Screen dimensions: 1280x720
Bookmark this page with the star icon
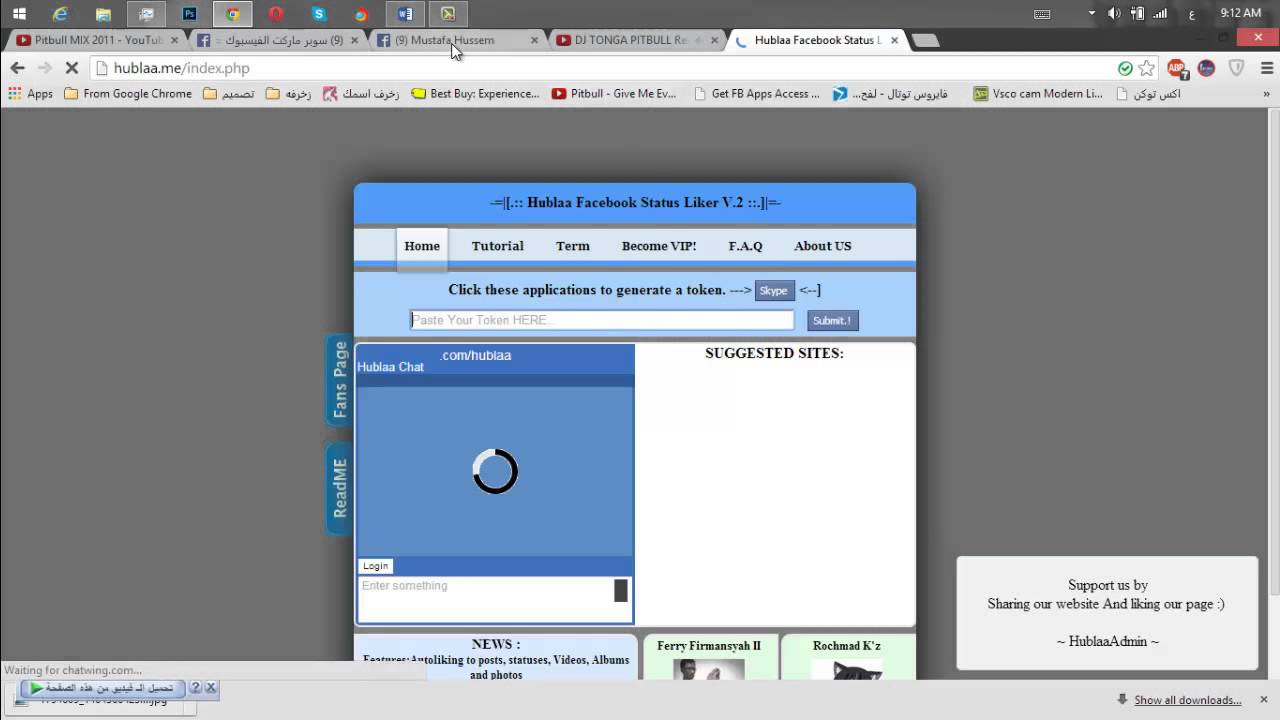click(1147, 68)
